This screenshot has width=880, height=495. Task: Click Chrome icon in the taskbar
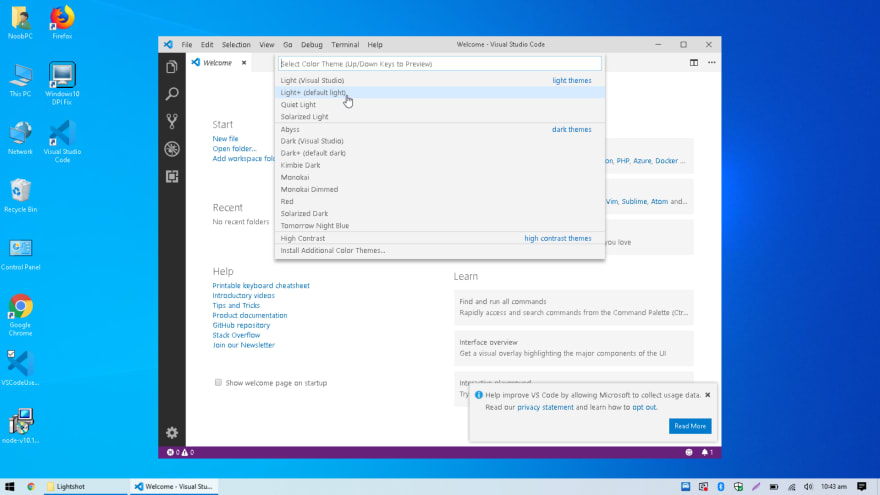pos(31,487)
